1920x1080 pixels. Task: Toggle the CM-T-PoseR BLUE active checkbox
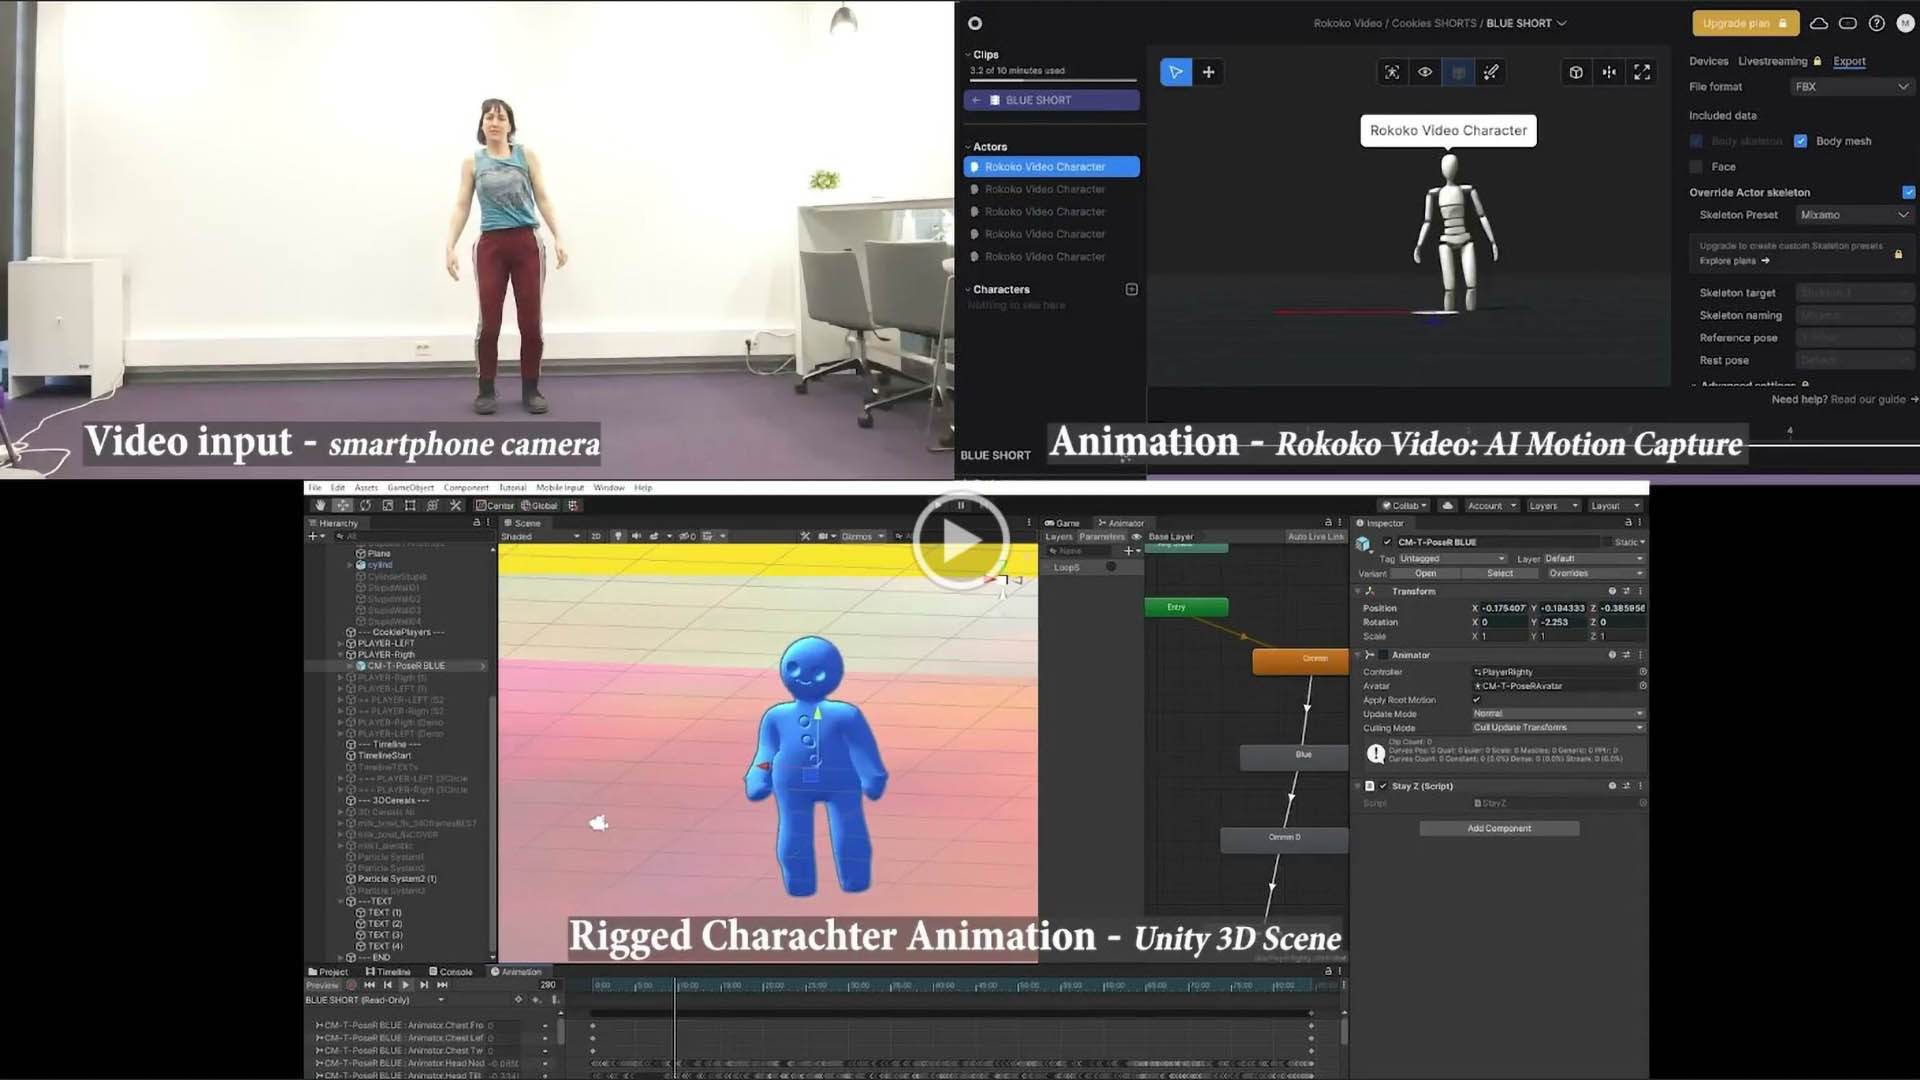[x=1387, y=542]
